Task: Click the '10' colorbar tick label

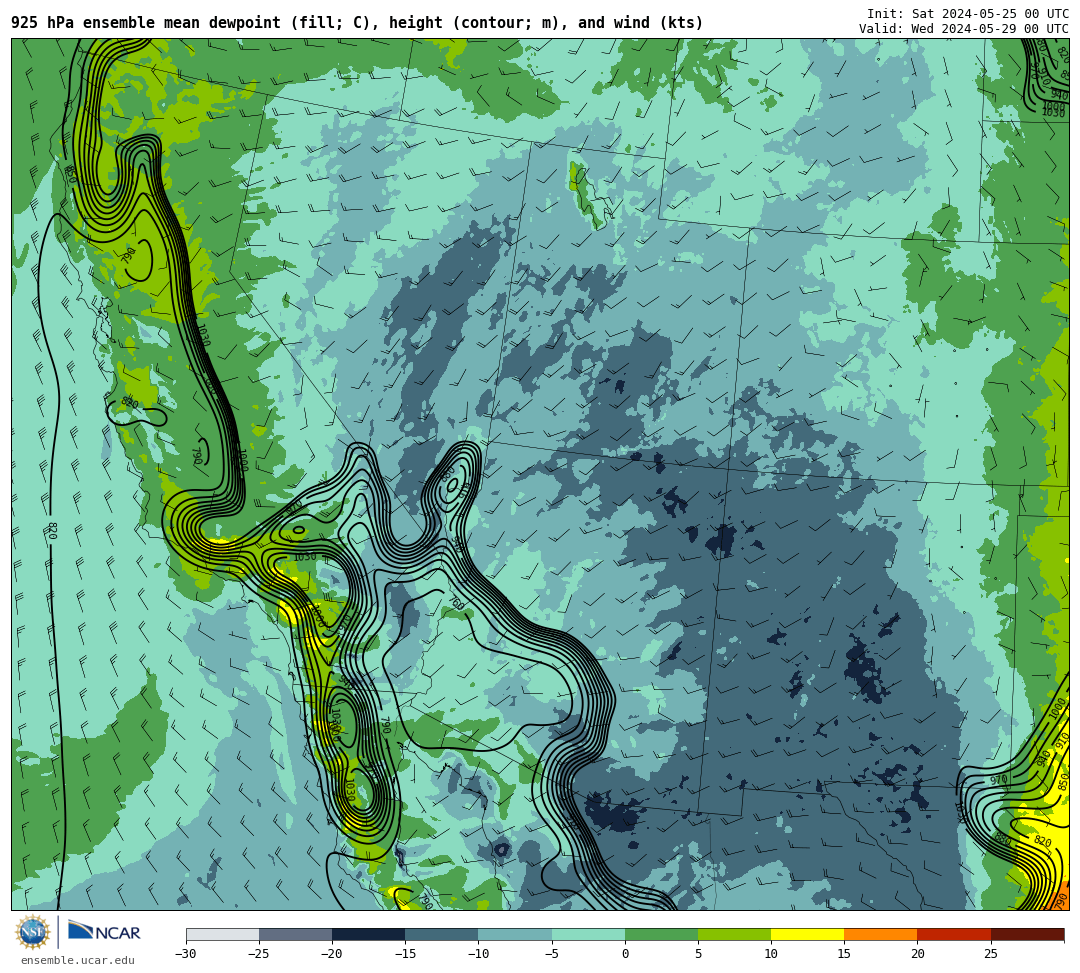Action: pos(771,954)
